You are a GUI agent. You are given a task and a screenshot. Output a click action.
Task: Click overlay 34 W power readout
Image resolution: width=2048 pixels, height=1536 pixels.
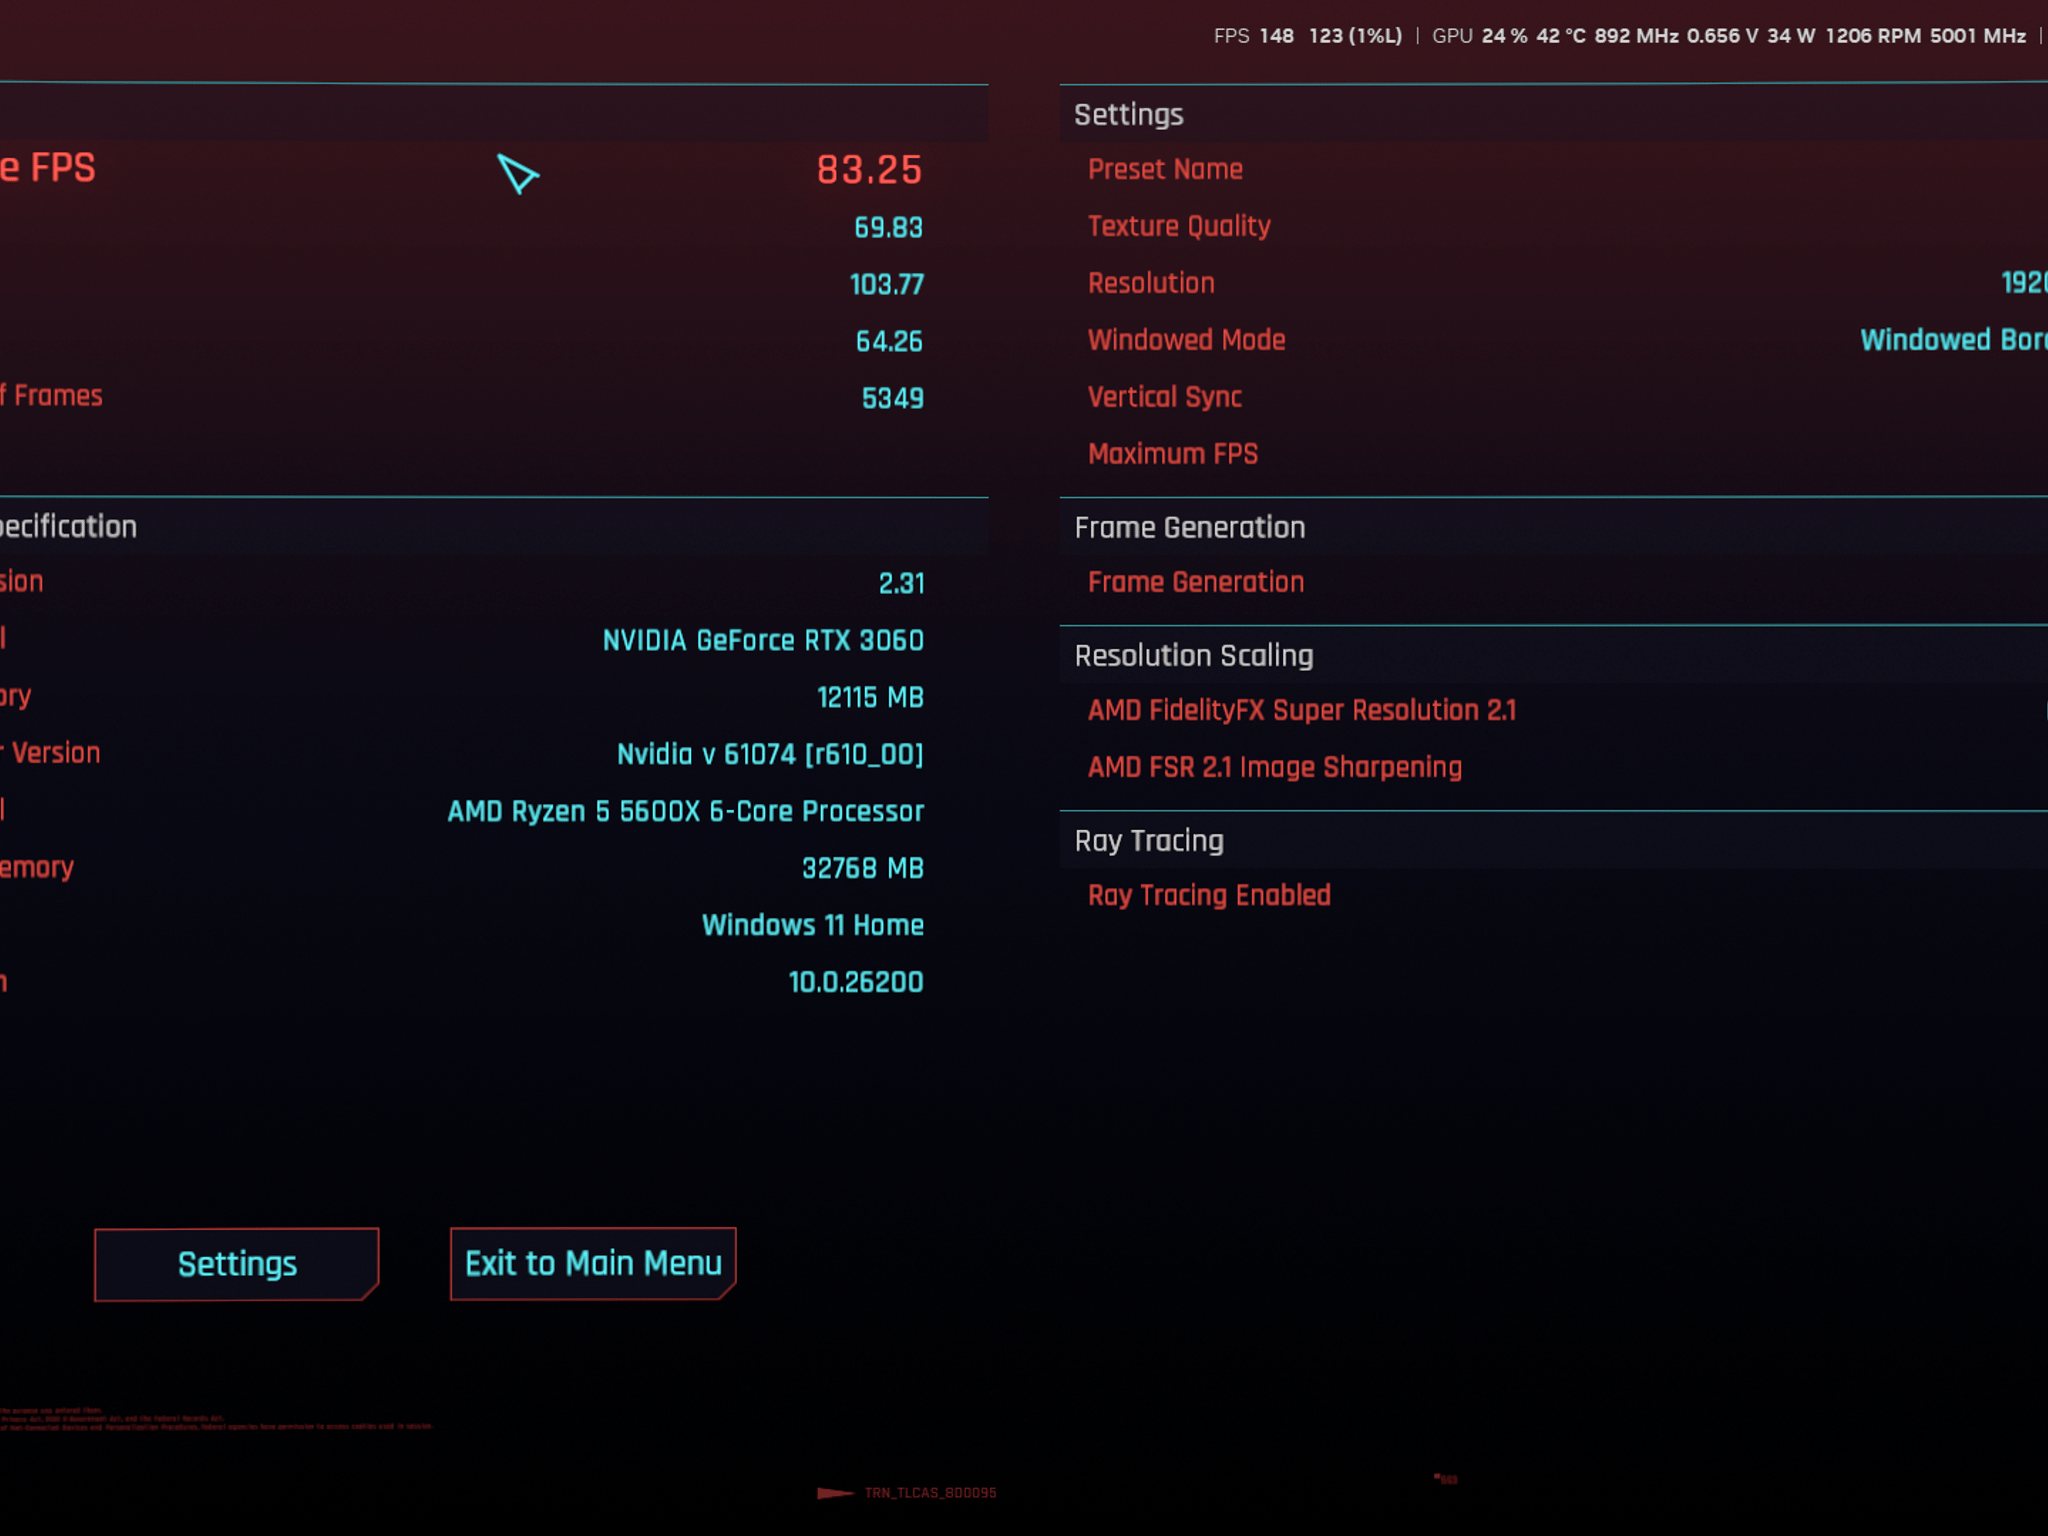point(1791,36)
